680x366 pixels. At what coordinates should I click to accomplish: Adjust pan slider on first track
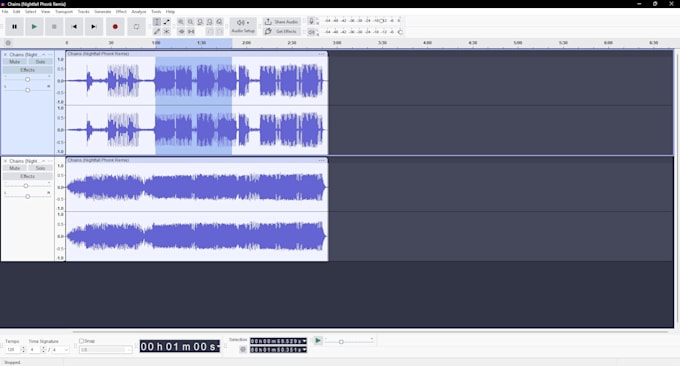[x=27, y=90]
